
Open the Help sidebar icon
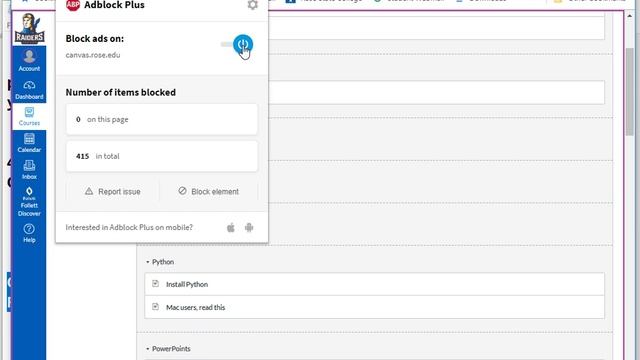point(29,233)
